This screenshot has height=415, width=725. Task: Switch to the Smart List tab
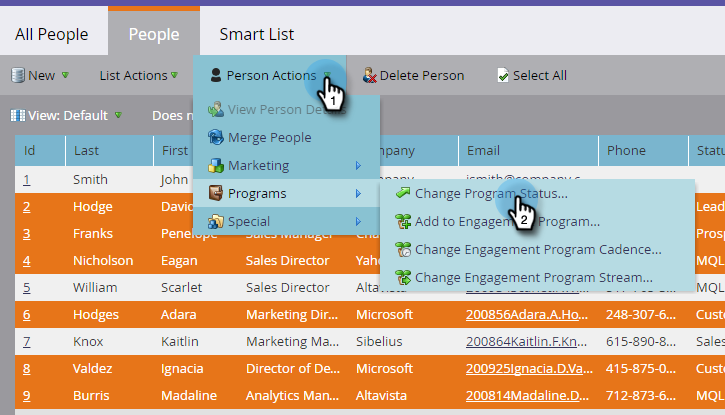(x=257, y=34)
